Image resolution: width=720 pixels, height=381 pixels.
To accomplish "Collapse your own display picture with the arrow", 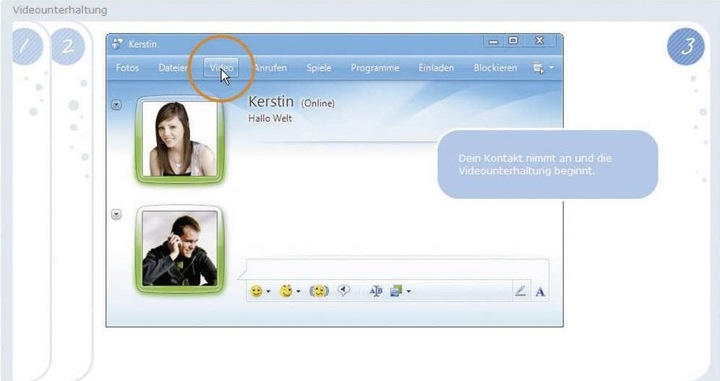I will [117, 214].
